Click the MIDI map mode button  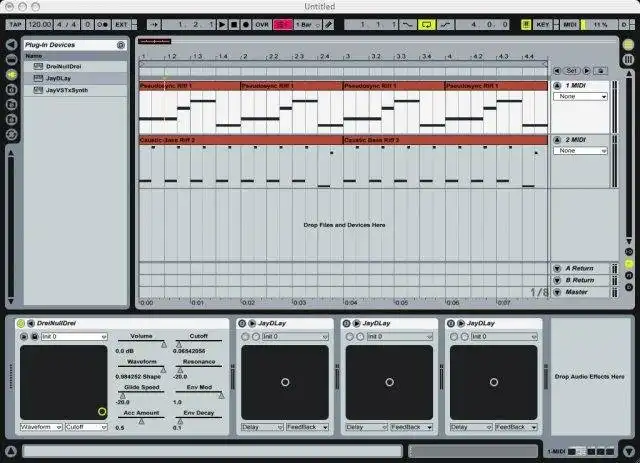coord(570,24)
